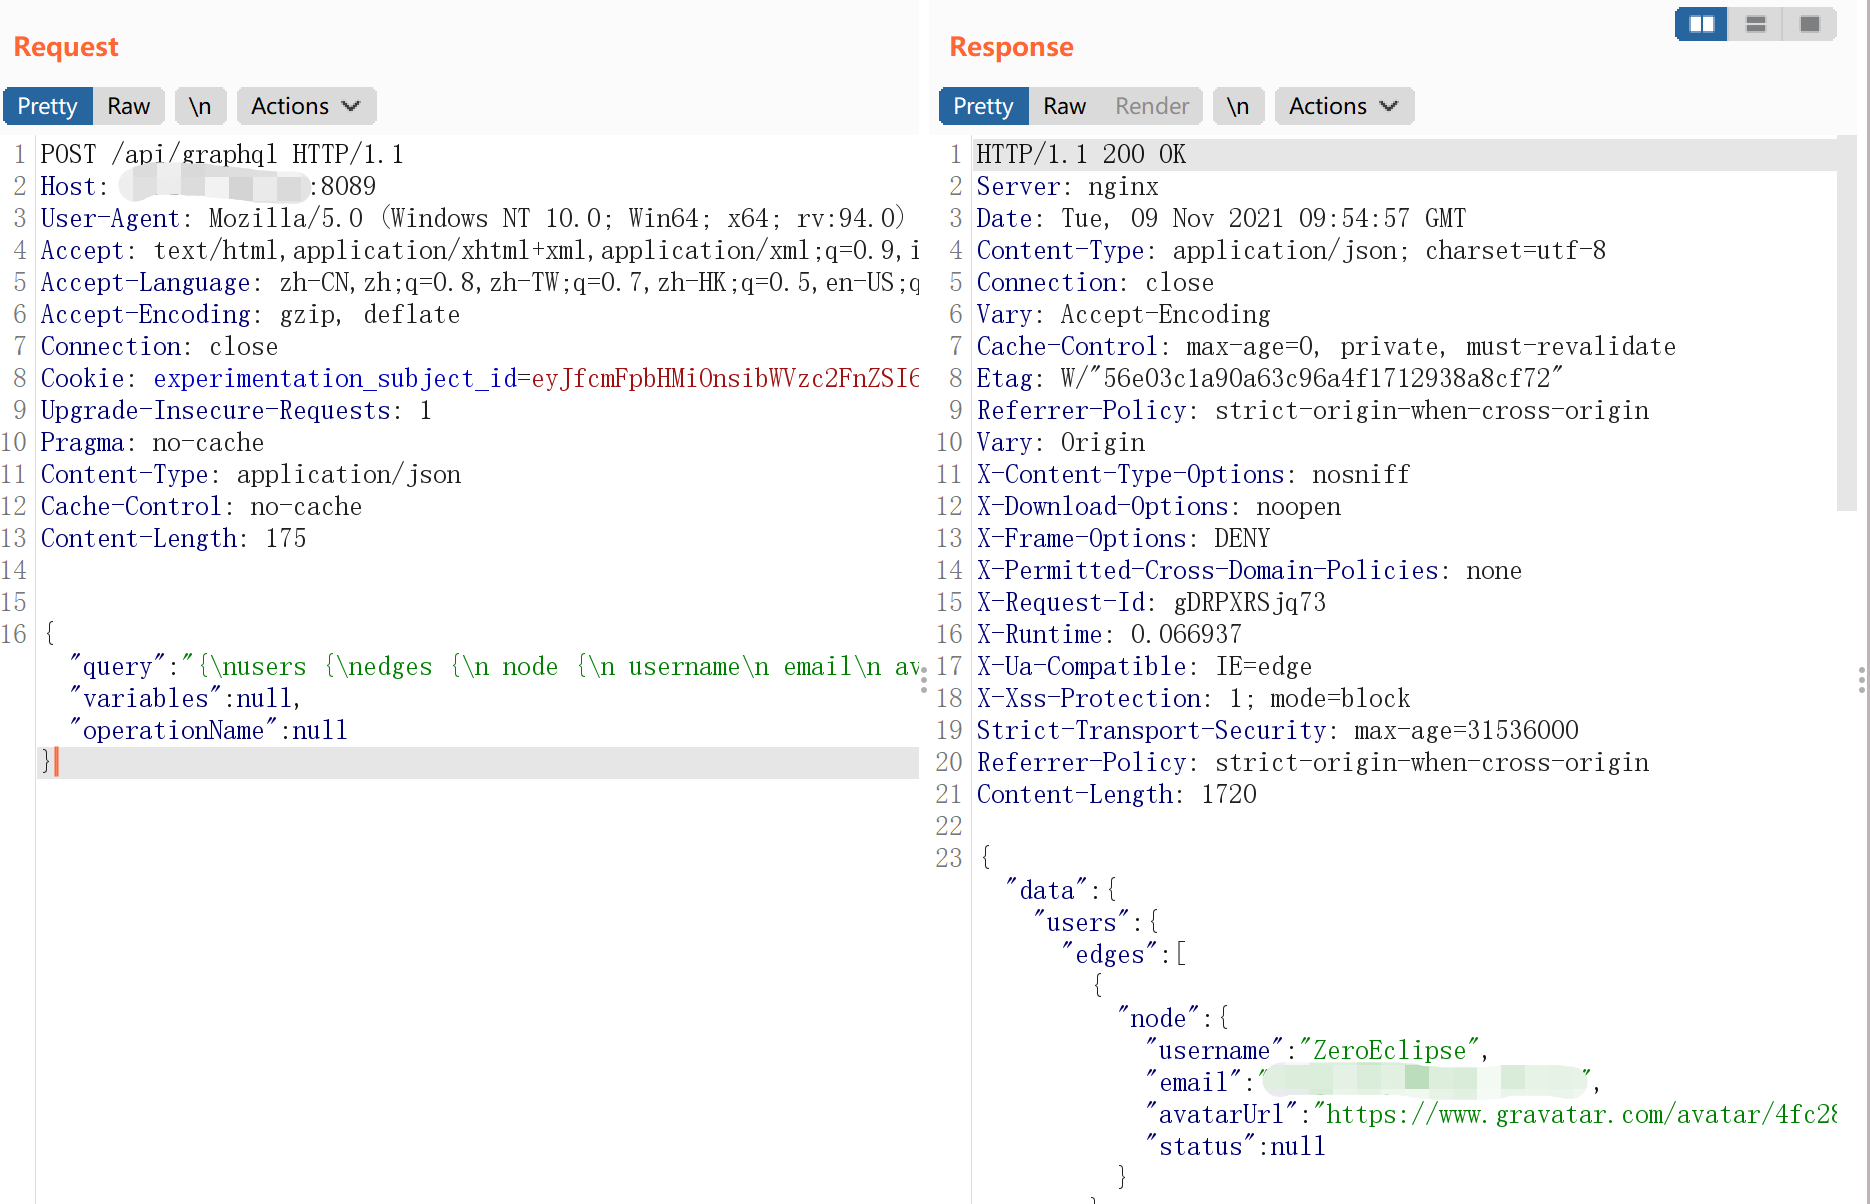The height and width of the screenshot is (1204, 1870).
Task: Click the Cookie experimentation_subject_id line
Action: [479, 378]
